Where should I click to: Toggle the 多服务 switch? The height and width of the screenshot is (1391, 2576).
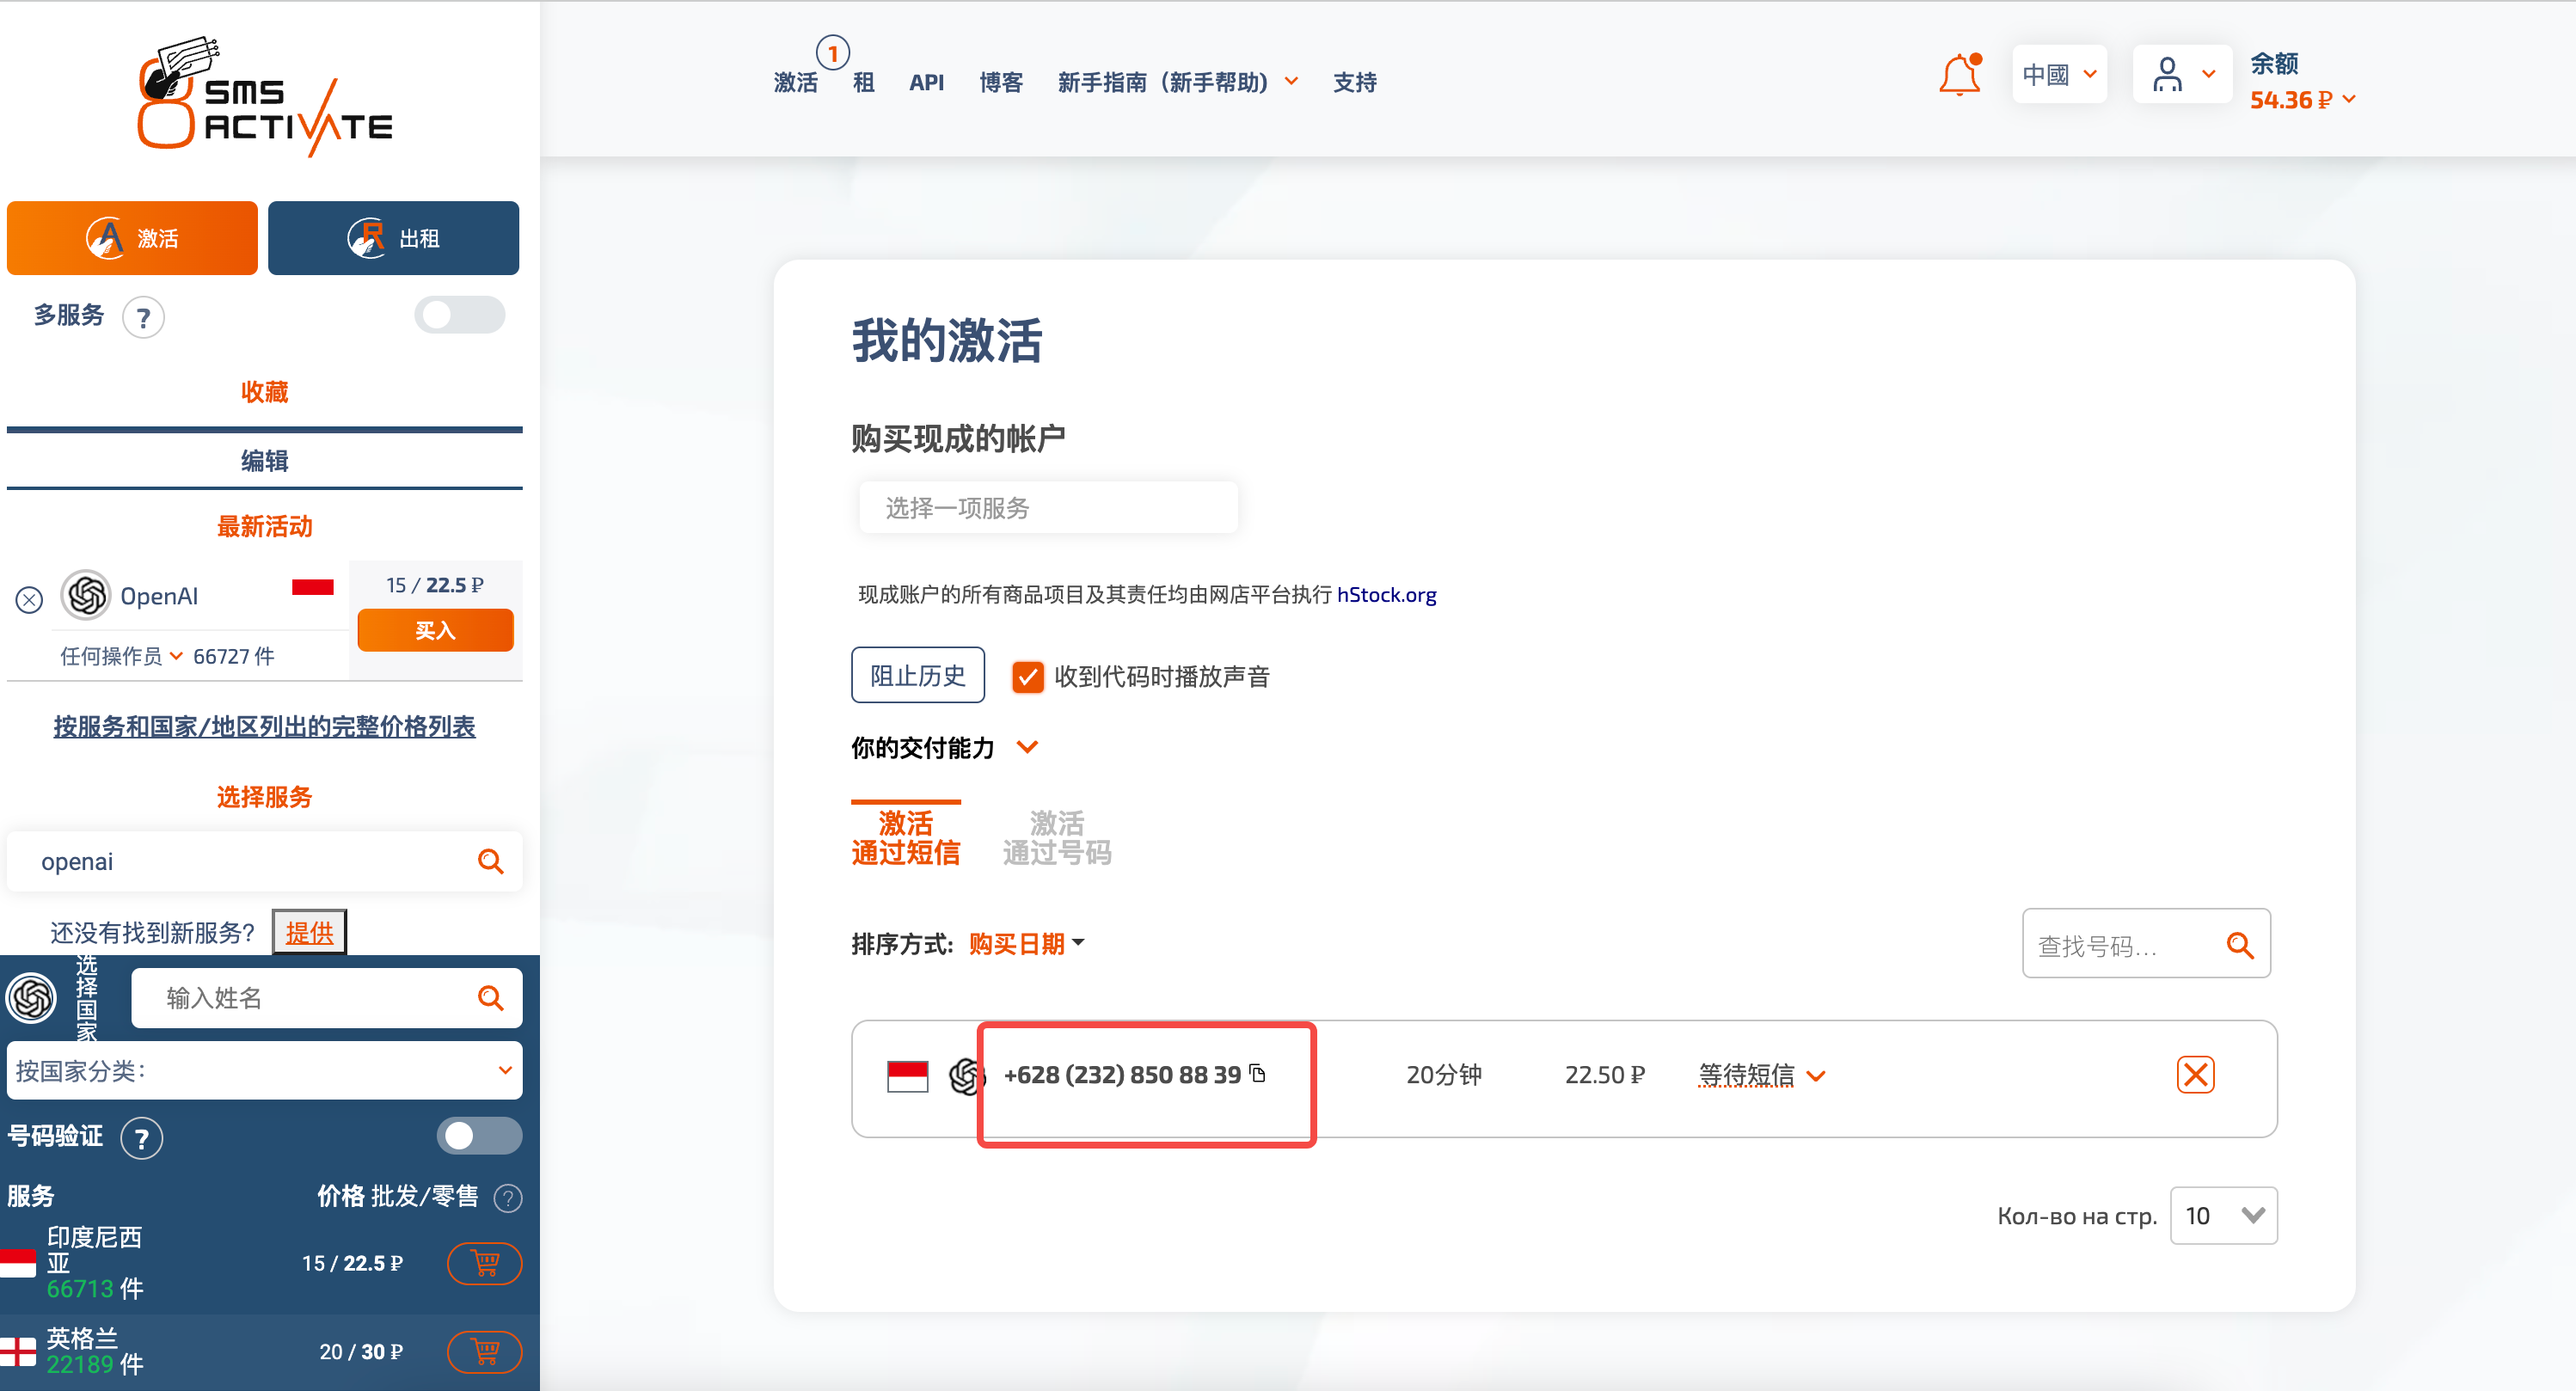tap(460, 316)
